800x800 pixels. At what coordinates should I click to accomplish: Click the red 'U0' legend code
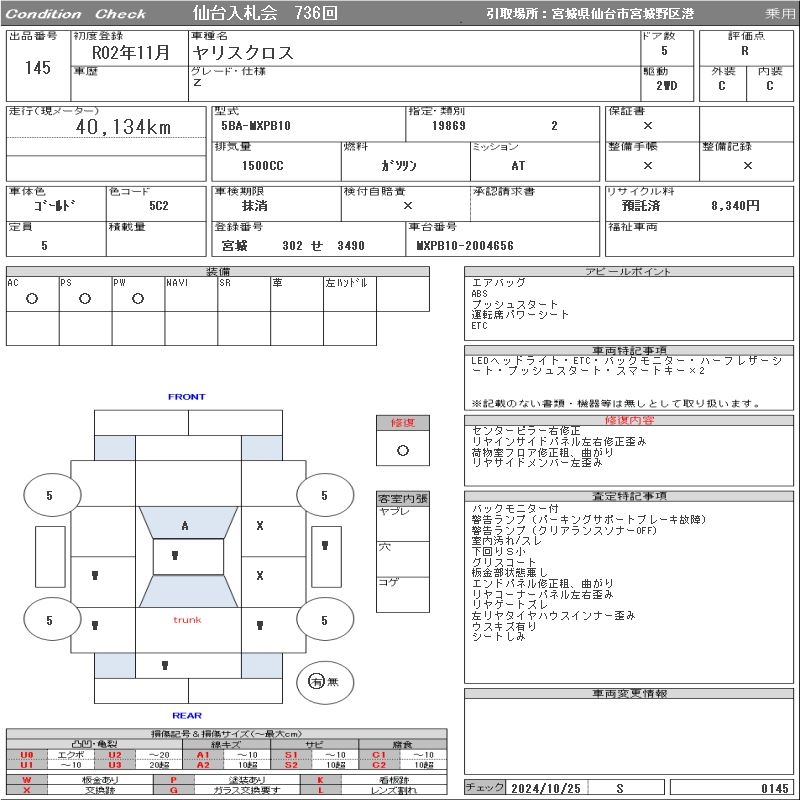[27, 755]
